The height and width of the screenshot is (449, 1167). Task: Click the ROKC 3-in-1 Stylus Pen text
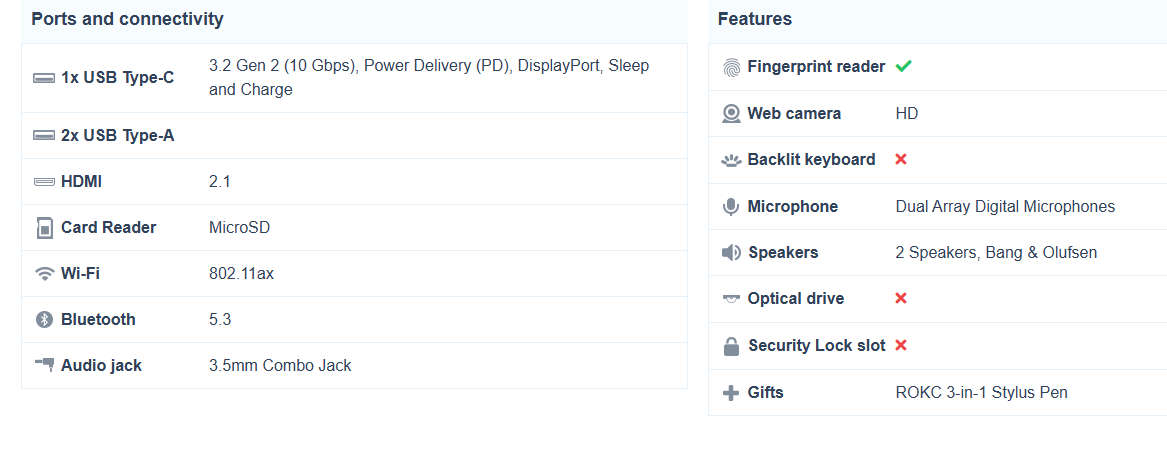pyautogui.click(x=981, y=393)
